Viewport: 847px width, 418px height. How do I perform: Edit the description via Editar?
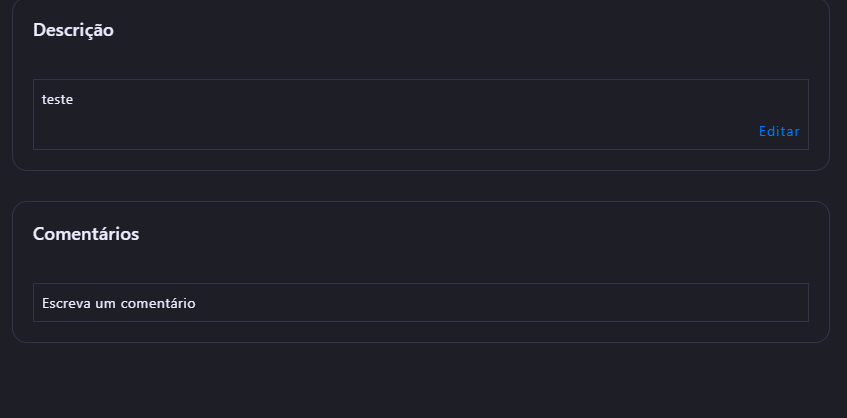tap(779, 131)
